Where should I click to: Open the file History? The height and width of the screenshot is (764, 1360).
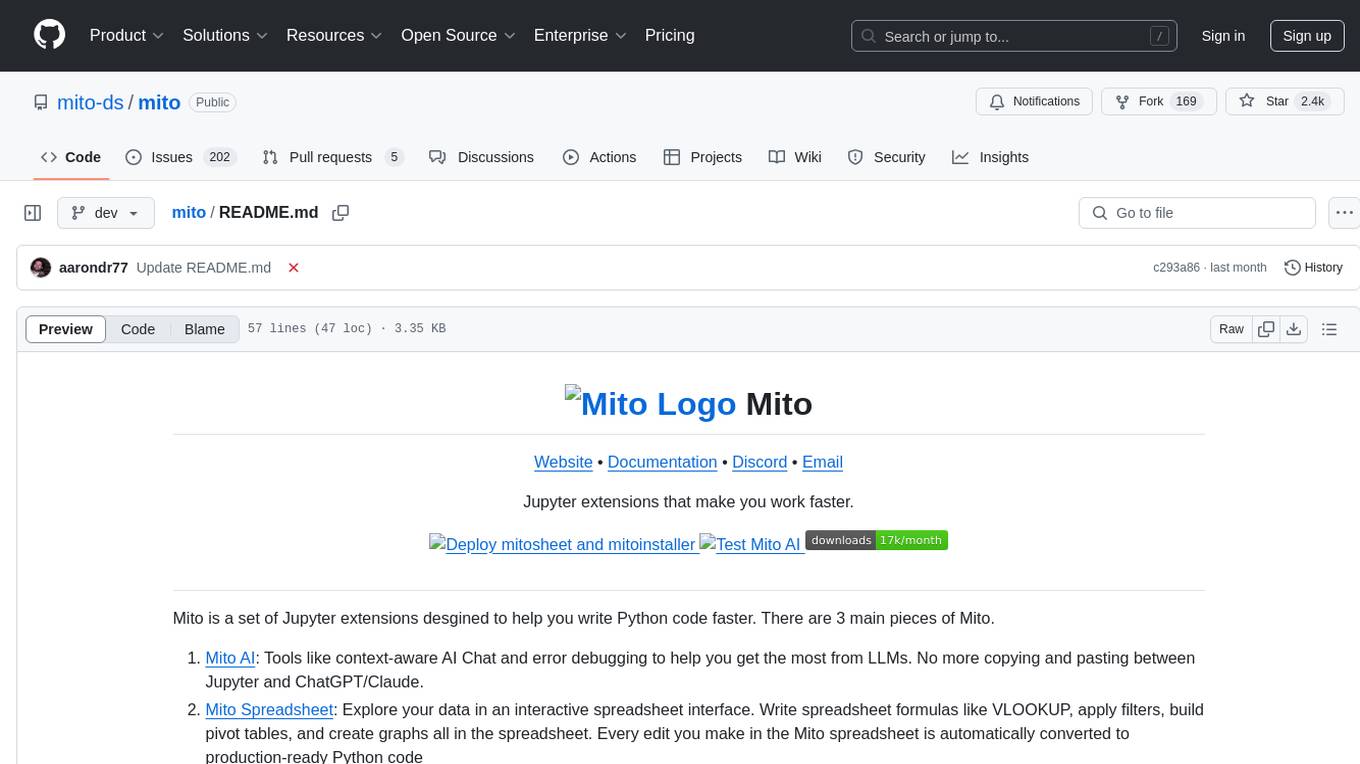tap(1313, 268)
